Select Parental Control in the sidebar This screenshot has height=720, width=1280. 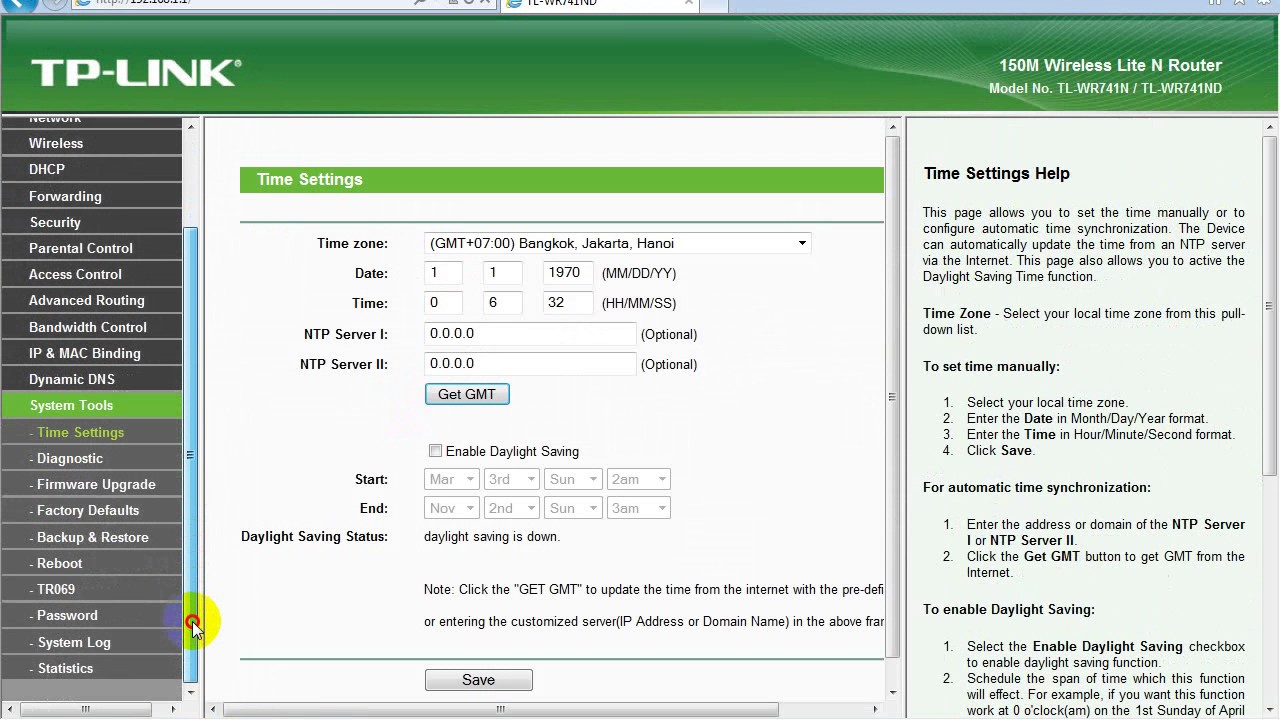92,248
